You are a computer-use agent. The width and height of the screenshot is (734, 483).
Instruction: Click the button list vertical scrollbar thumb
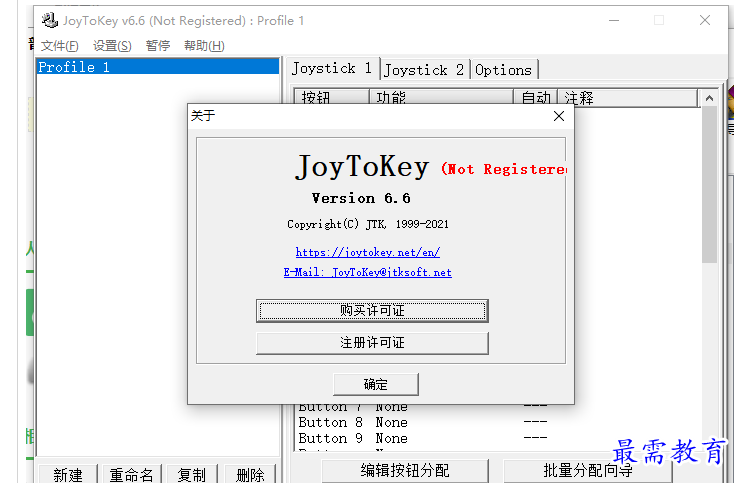pos(709,185)
